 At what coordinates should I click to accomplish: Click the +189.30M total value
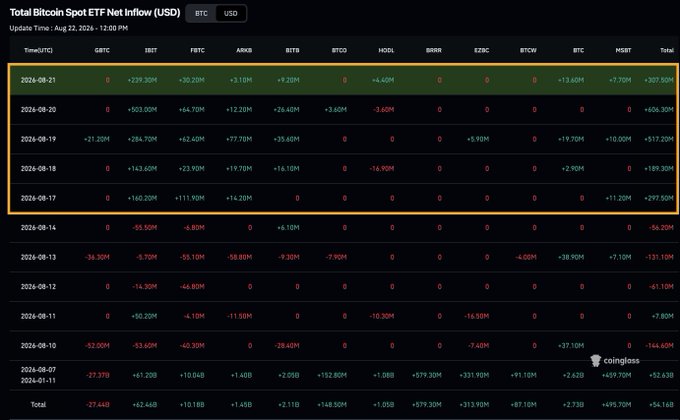(x=659, y=169)
